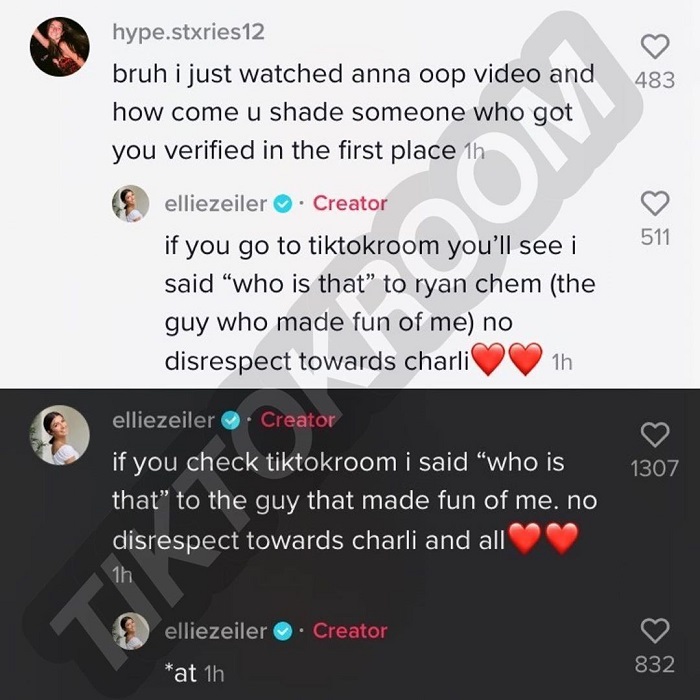Click verified badge on dark section comment

[x=231, y=421]
